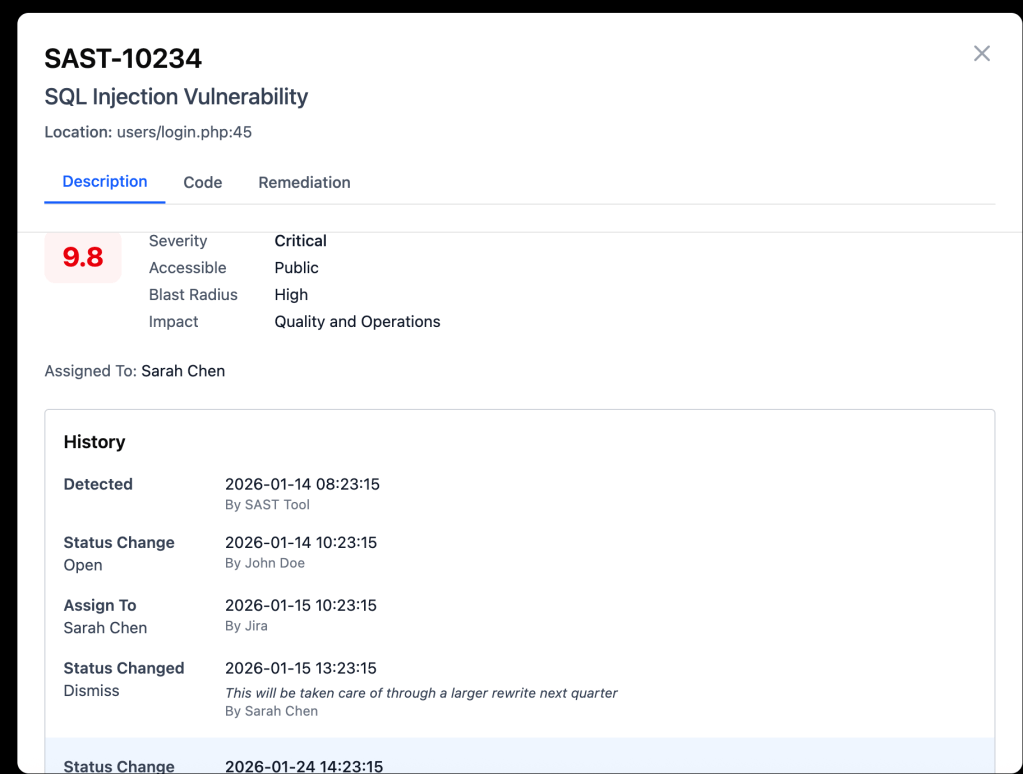Click the SAST-10234 issue ID heading
This screenshot has height=774, width=1023.
click(123, 59)
